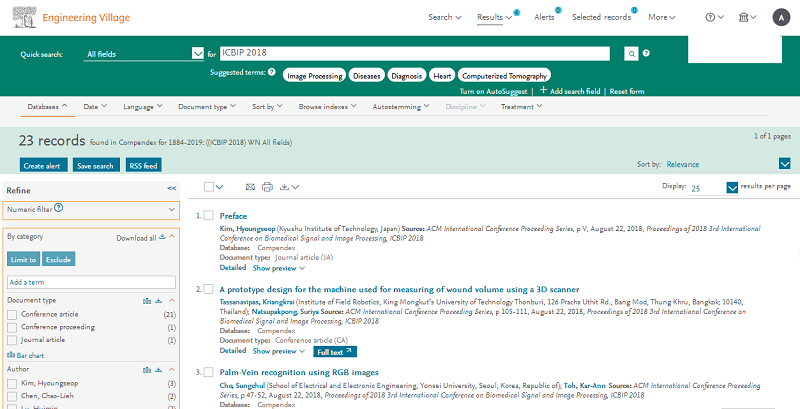The image size is (800, 409).
Task: Open institution building icon menu
Action: pos(743,17)
